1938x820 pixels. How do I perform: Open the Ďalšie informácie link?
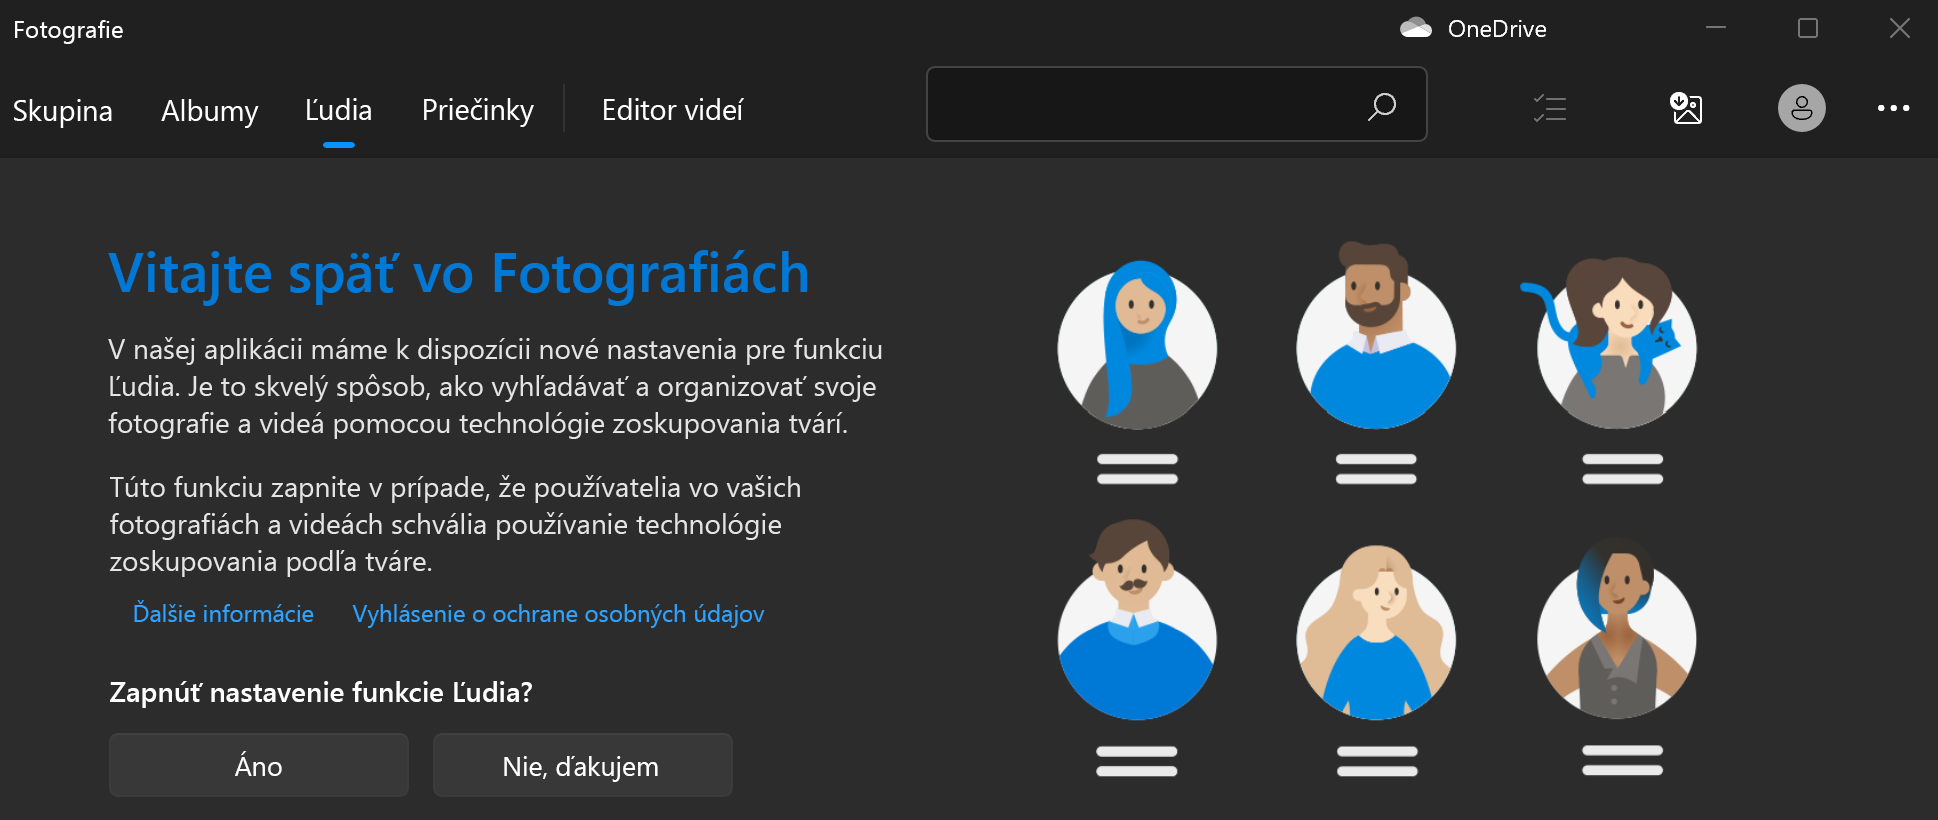pos(223,613)
